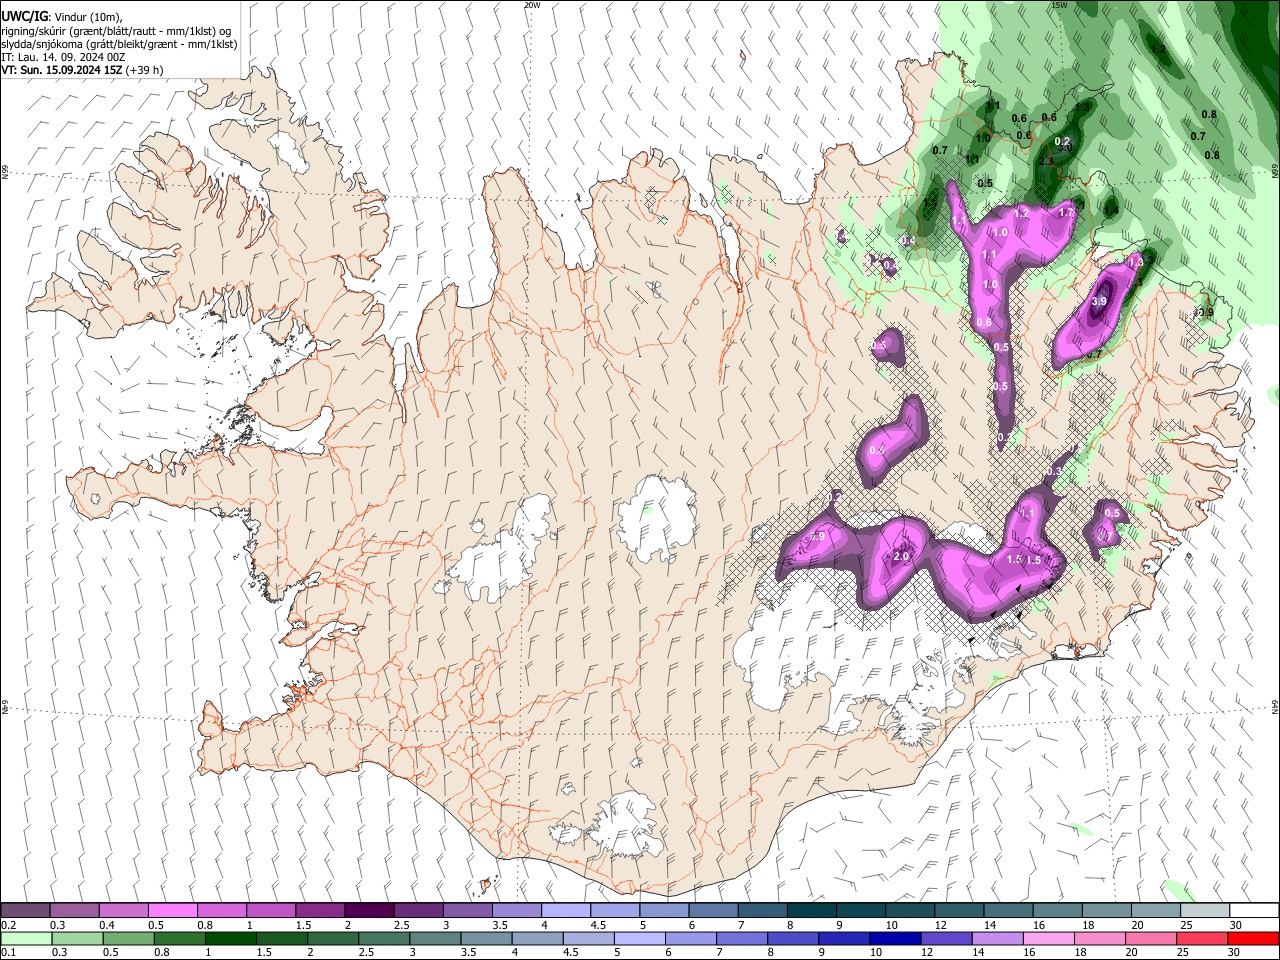Click the darkest green 1–1.5 swatch on rain scale
The image size is (1280, 960).
coord(231,938)
